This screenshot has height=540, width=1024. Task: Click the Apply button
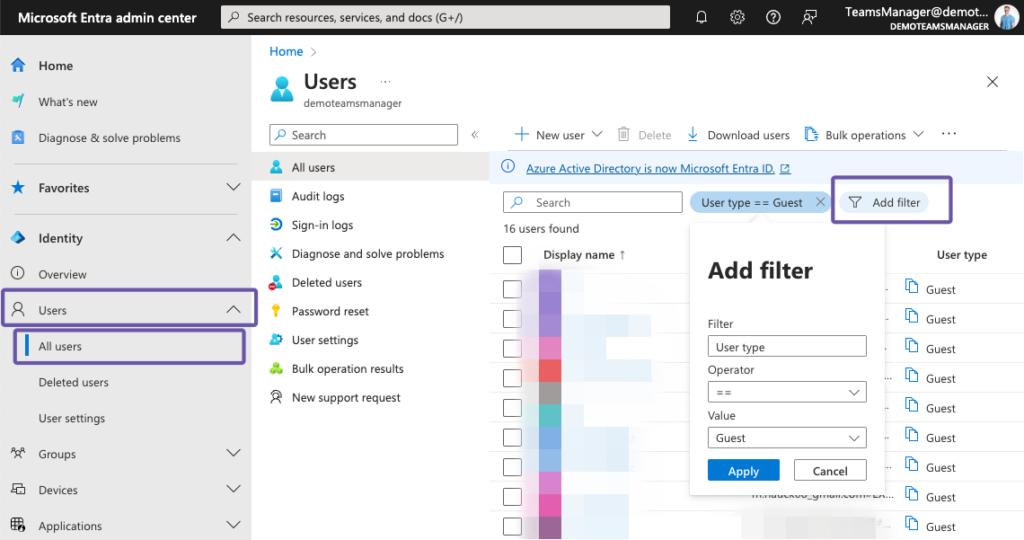(743, 470)
